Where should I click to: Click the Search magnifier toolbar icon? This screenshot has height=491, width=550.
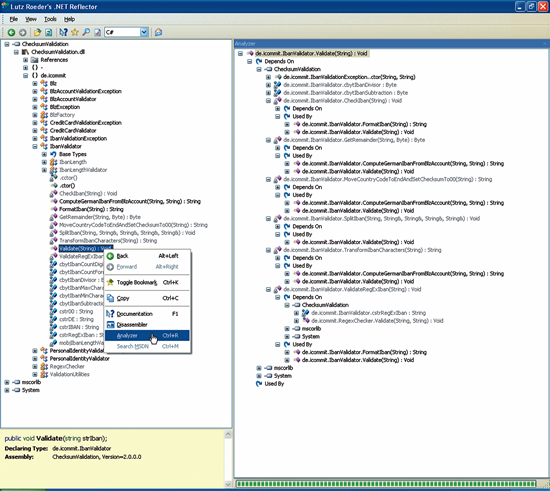click(86, 32)
